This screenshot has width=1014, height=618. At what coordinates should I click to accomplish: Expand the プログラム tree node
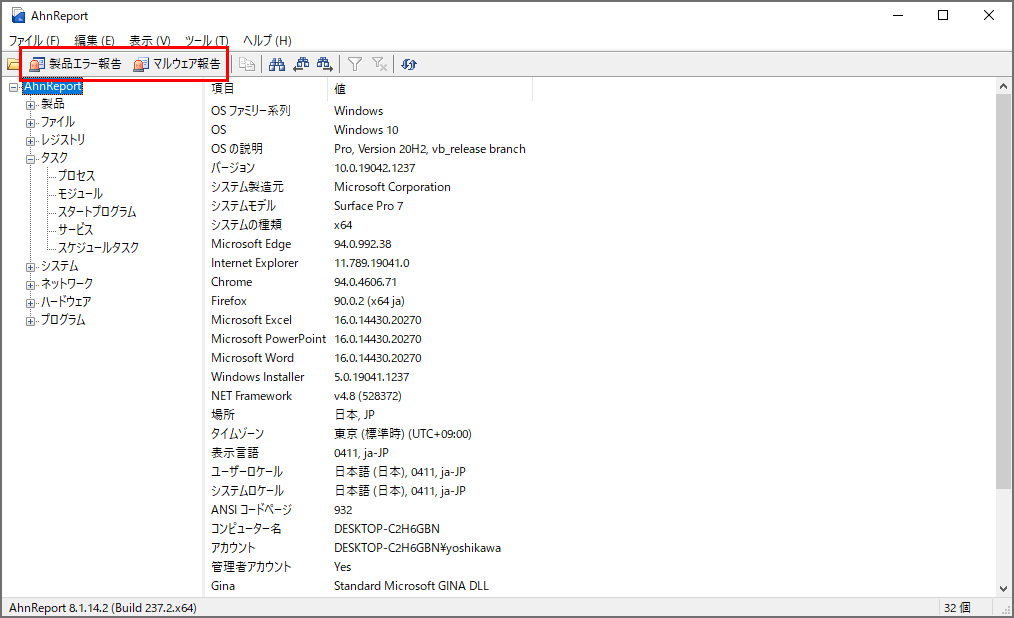(30, 321)
